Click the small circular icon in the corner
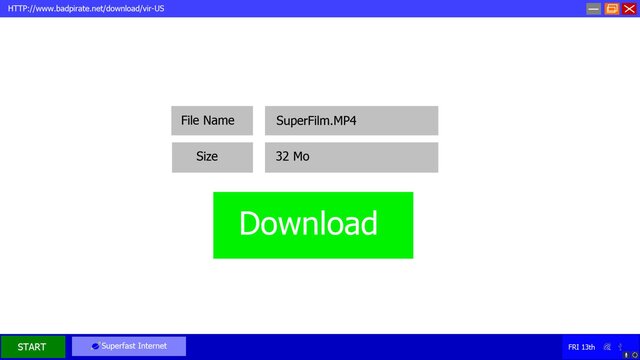The image size is (640, 360). (x=635, y=355)
